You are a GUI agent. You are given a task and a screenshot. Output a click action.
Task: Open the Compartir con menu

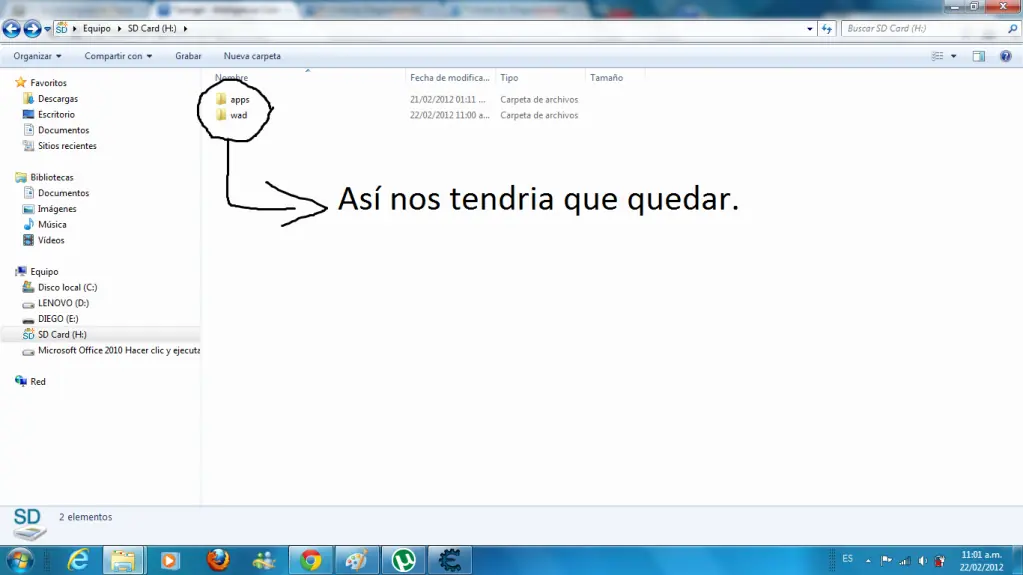[118, 56]
